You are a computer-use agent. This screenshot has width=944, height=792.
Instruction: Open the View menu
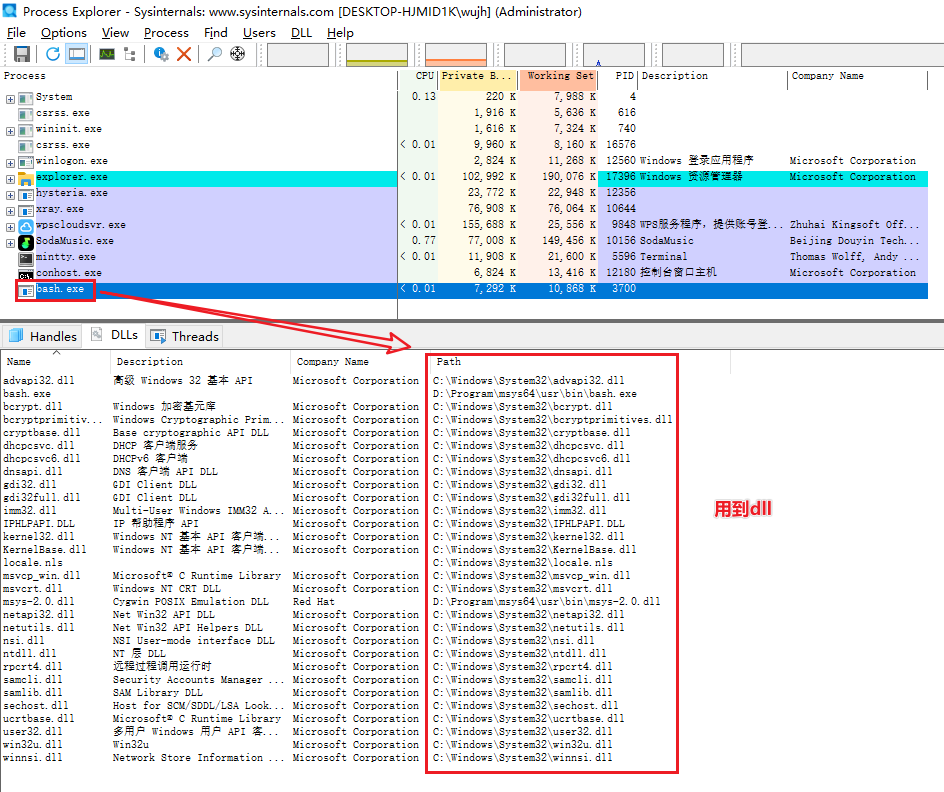point(115,32)
